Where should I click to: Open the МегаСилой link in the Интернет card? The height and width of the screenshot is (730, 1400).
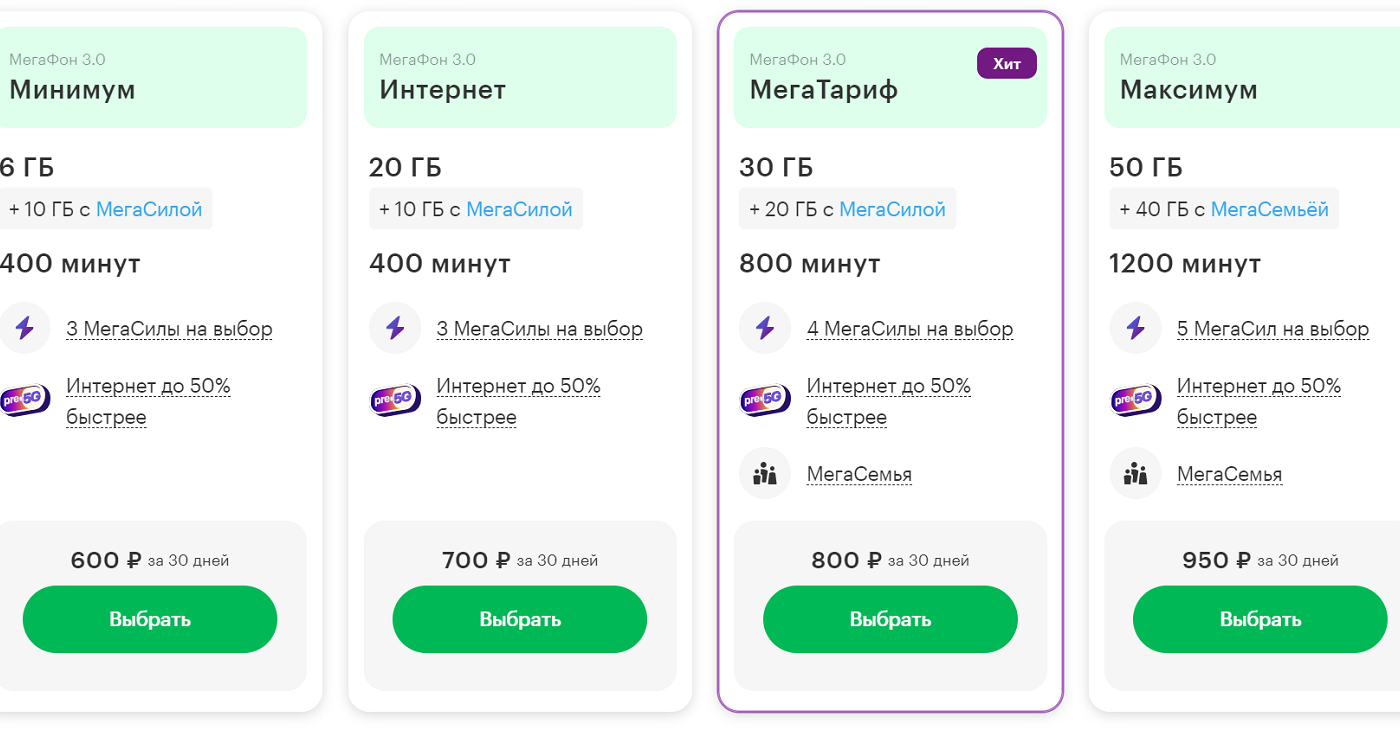coord(519,210)
